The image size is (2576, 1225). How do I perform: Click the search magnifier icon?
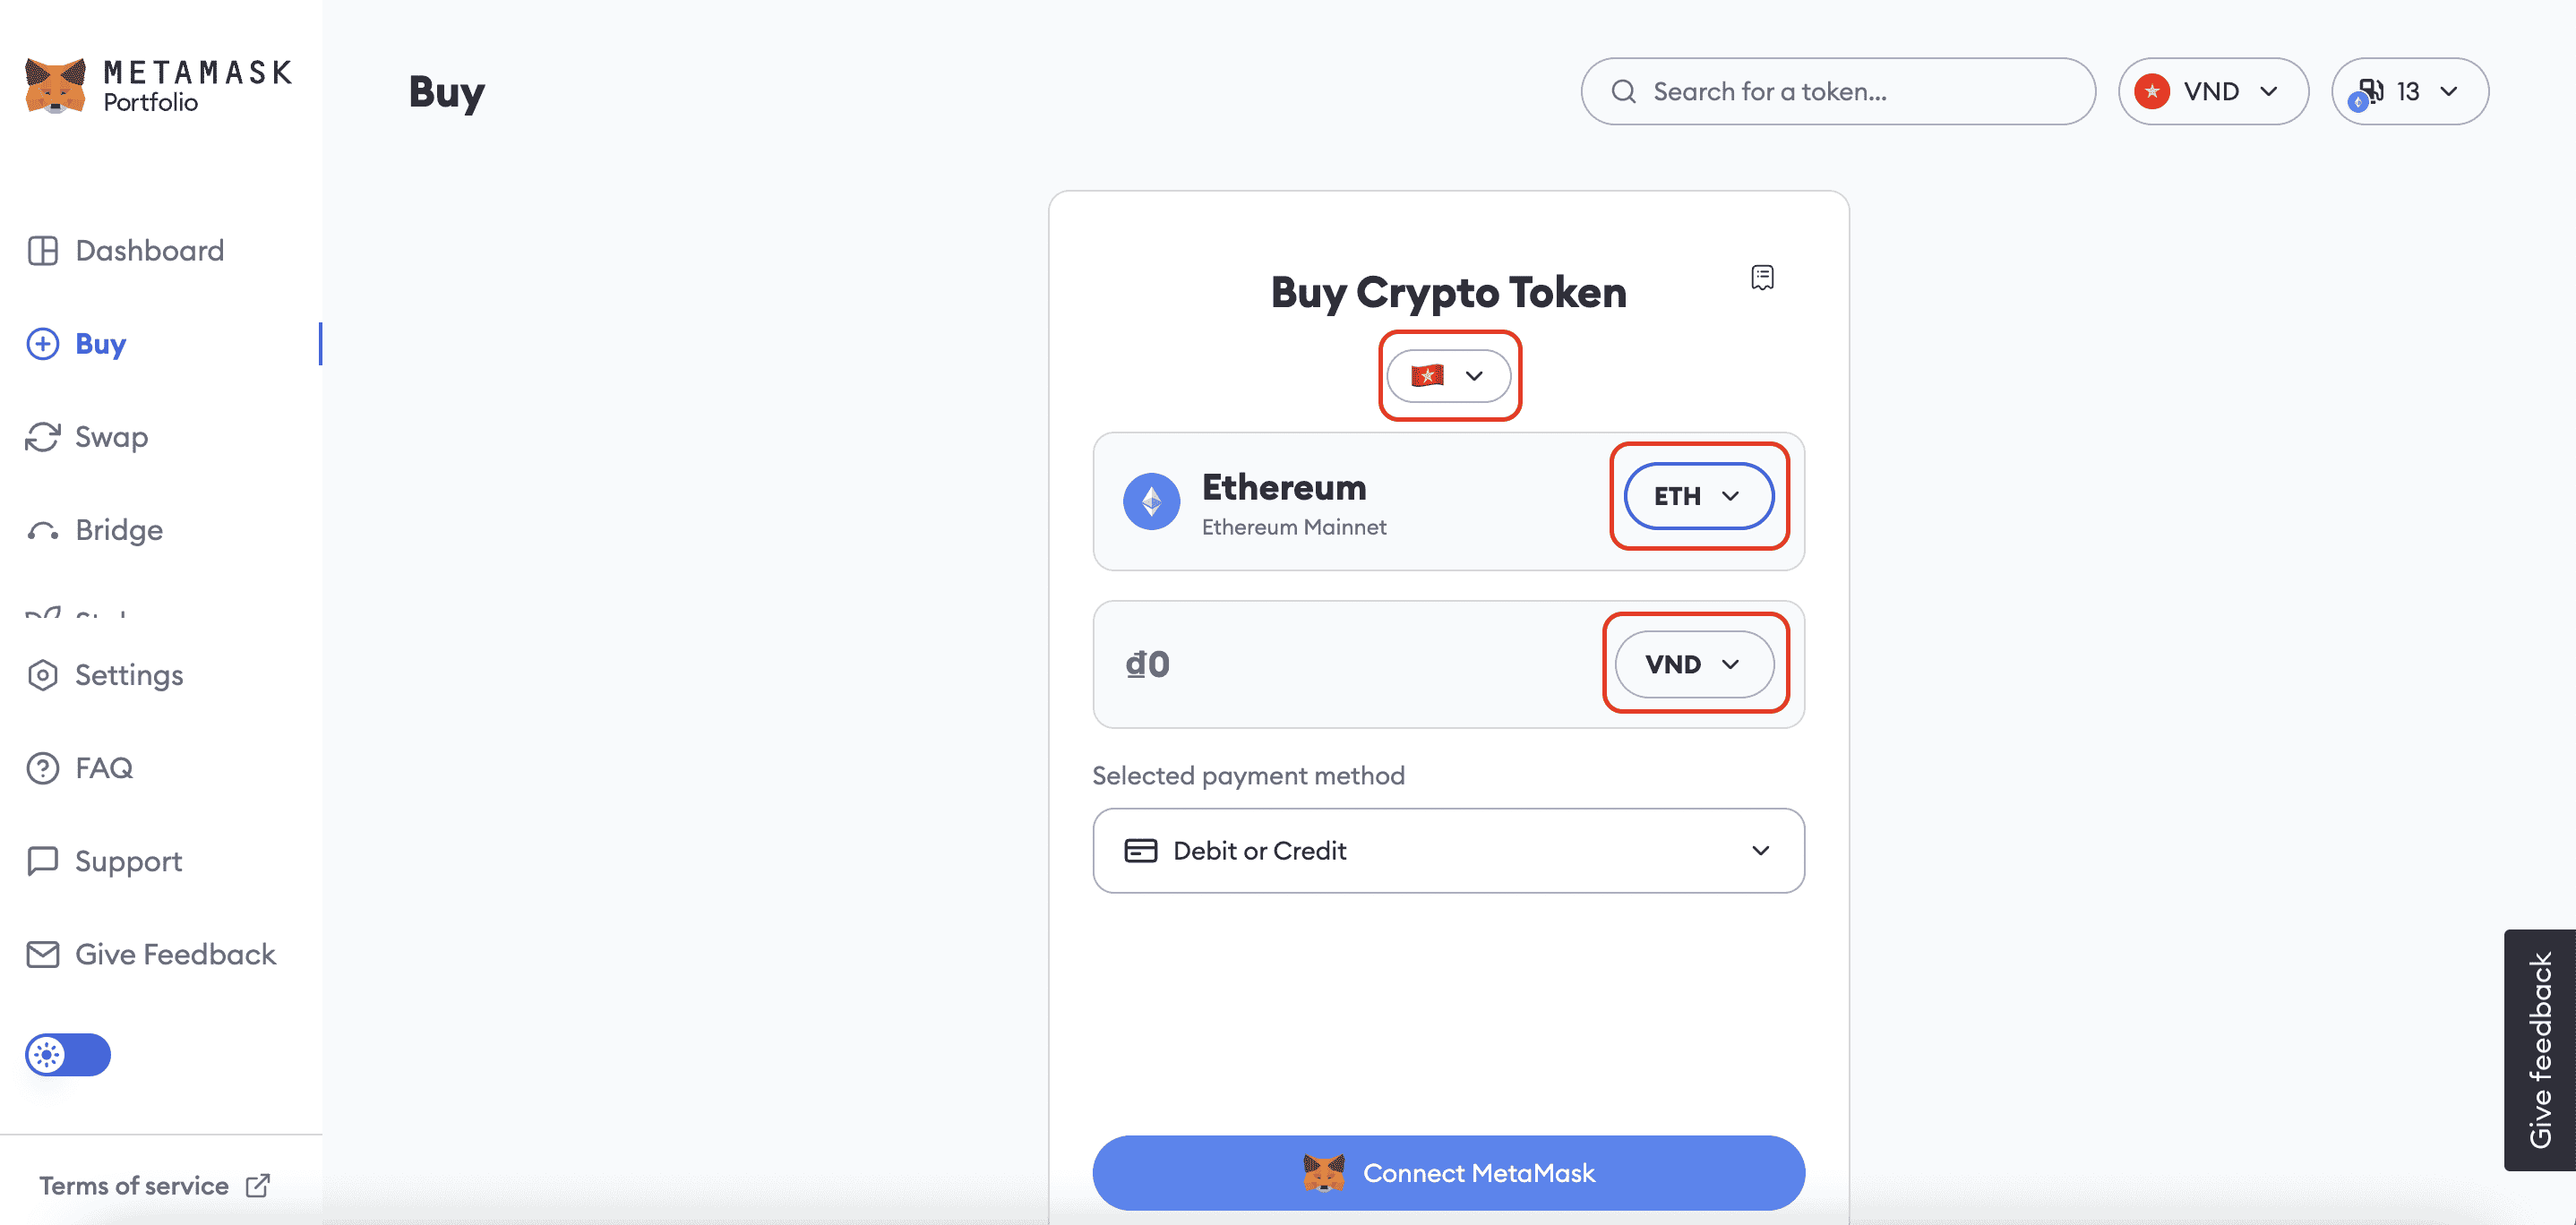[x=1623, y=92]
